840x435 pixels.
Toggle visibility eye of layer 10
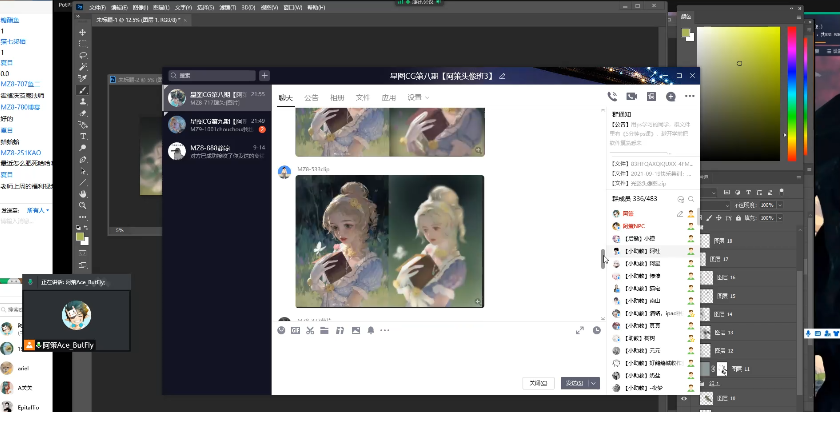(x=684, y=399)
